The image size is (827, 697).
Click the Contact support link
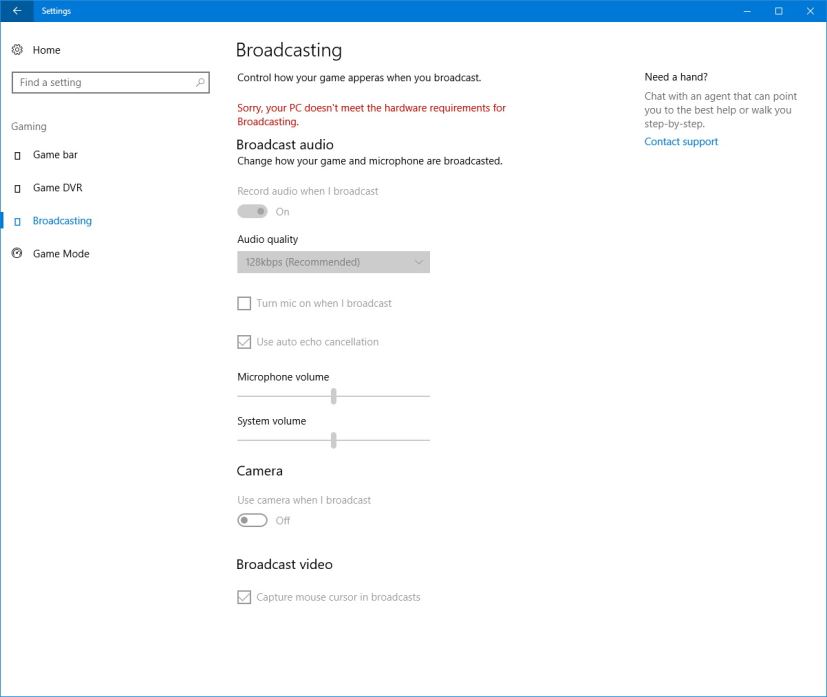coord(681,142)
